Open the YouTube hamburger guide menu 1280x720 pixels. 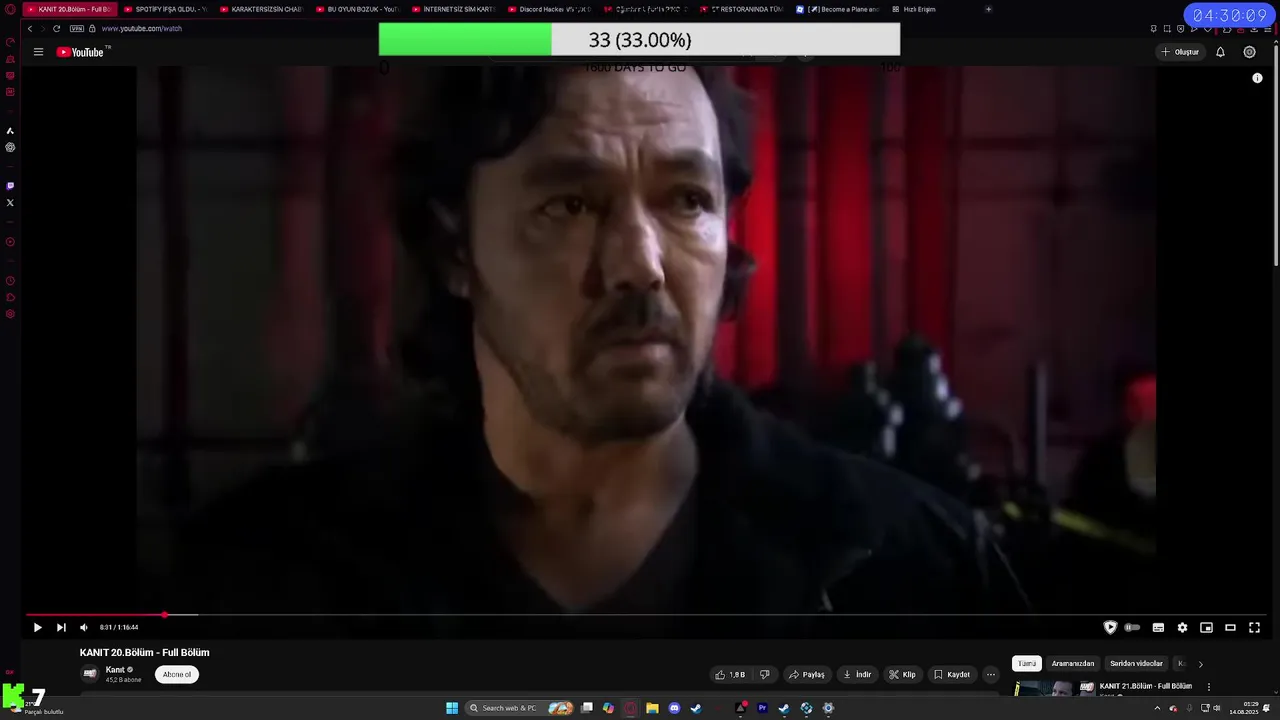click(38, 52)
